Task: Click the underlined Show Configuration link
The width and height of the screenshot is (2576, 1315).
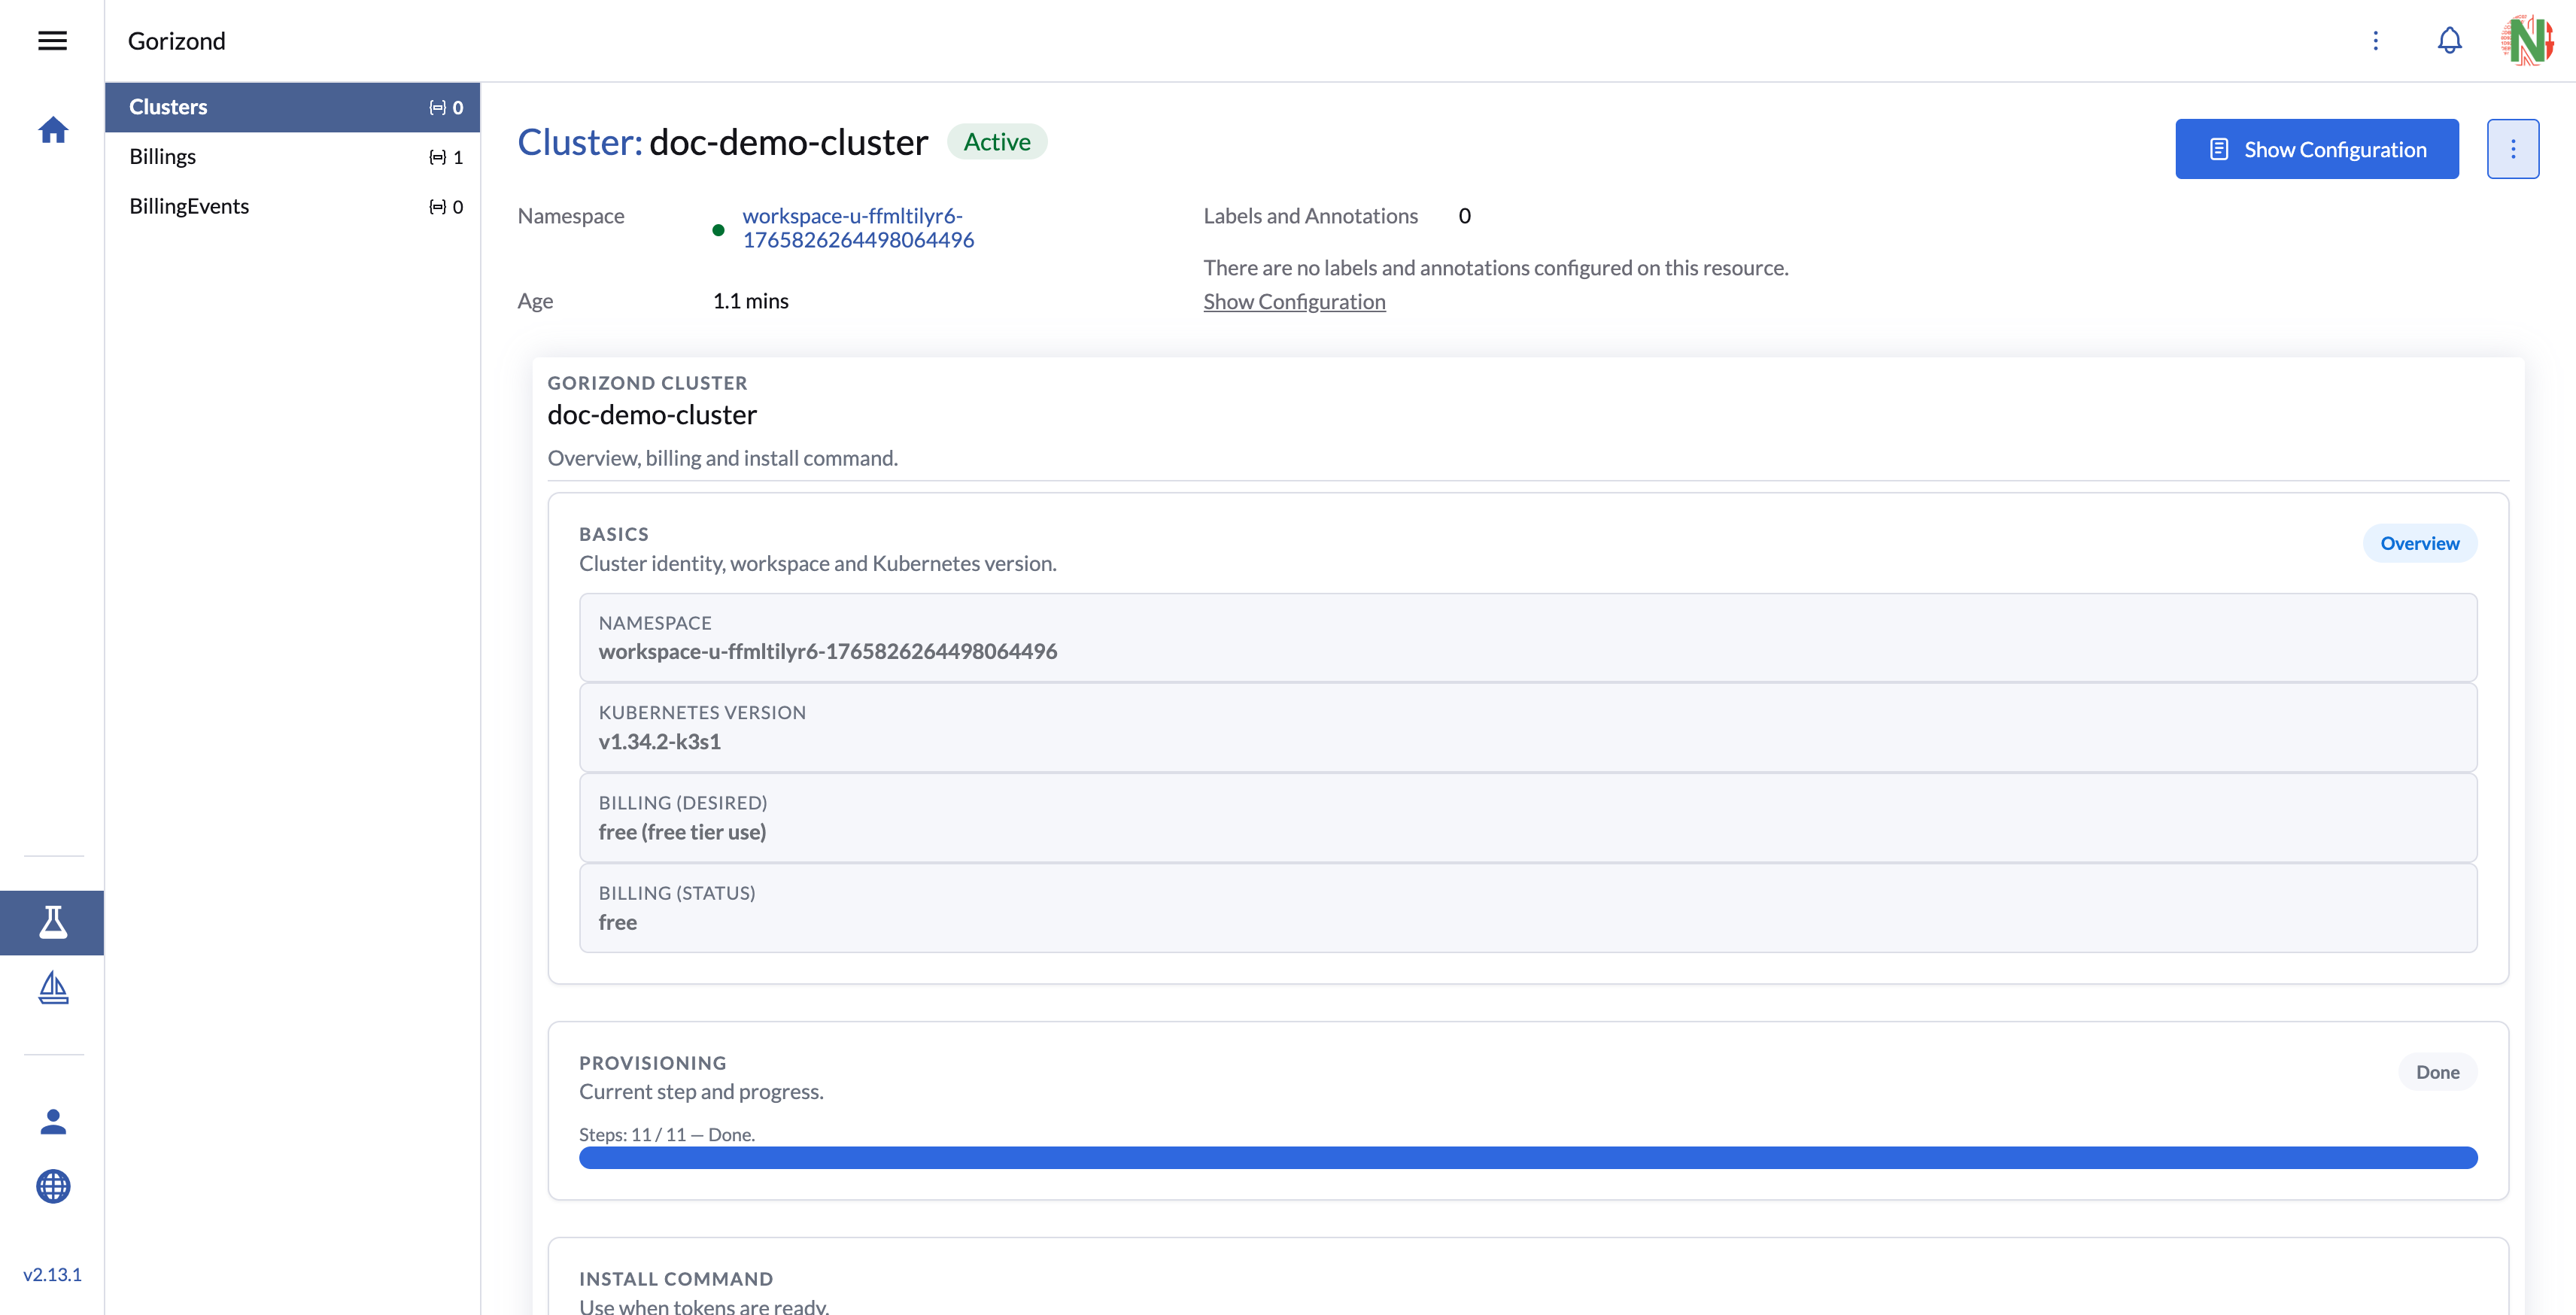Action: tap(1294, 302)
